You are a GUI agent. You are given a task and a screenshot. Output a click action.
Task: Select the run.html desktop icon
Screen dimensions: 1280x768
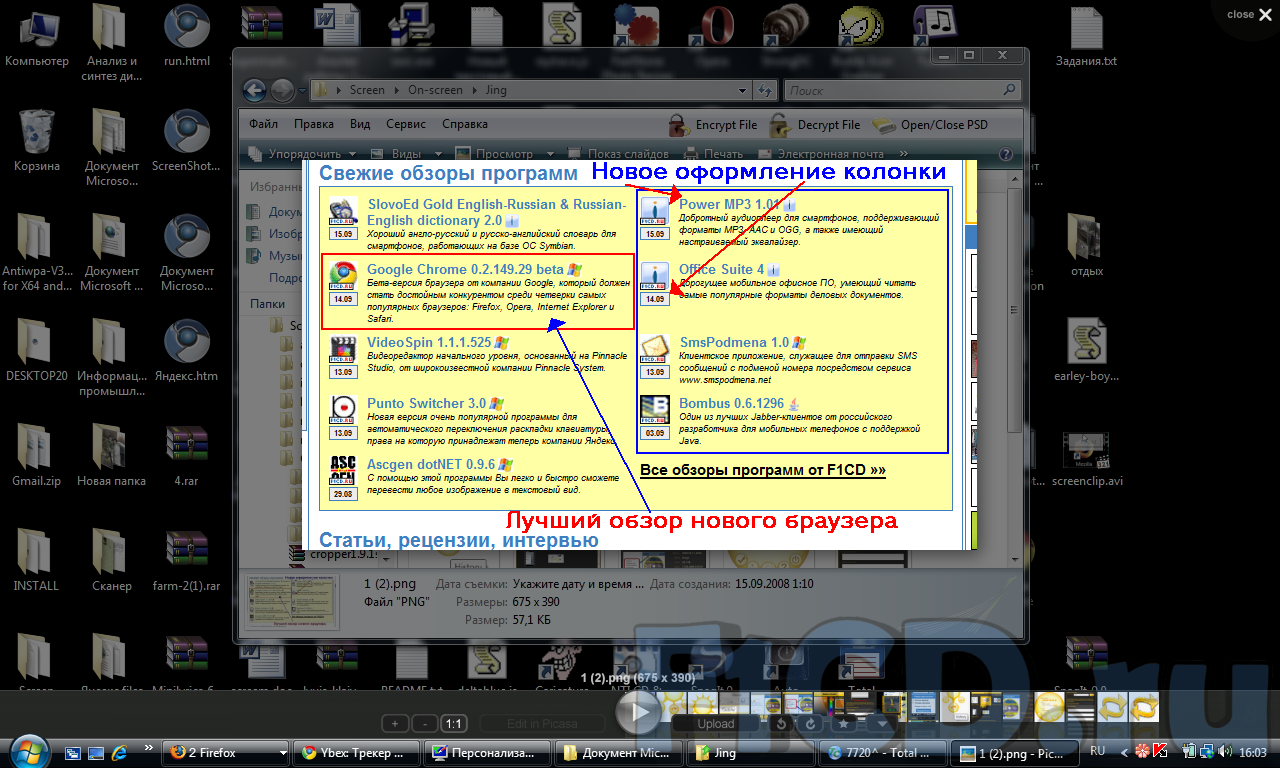coord(187,35)
